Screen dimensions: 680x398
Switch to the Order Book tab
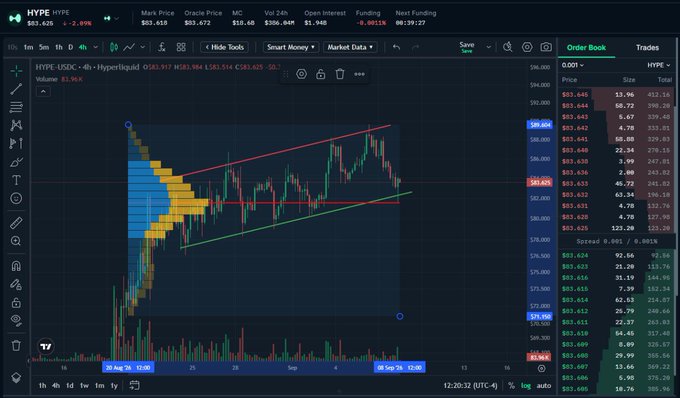tap(586, 48)
